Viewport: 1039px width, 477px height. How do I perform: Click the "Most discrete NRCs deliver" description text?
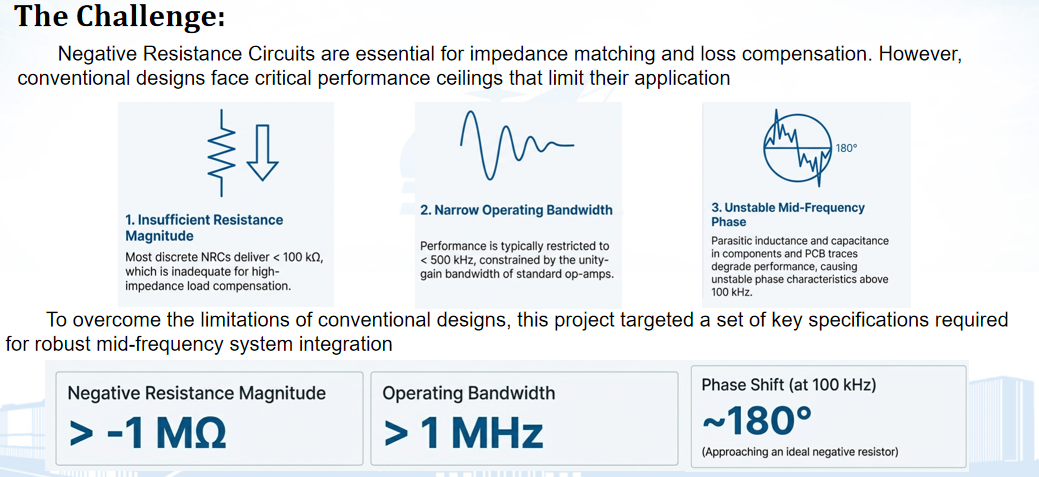click(224, 271)
